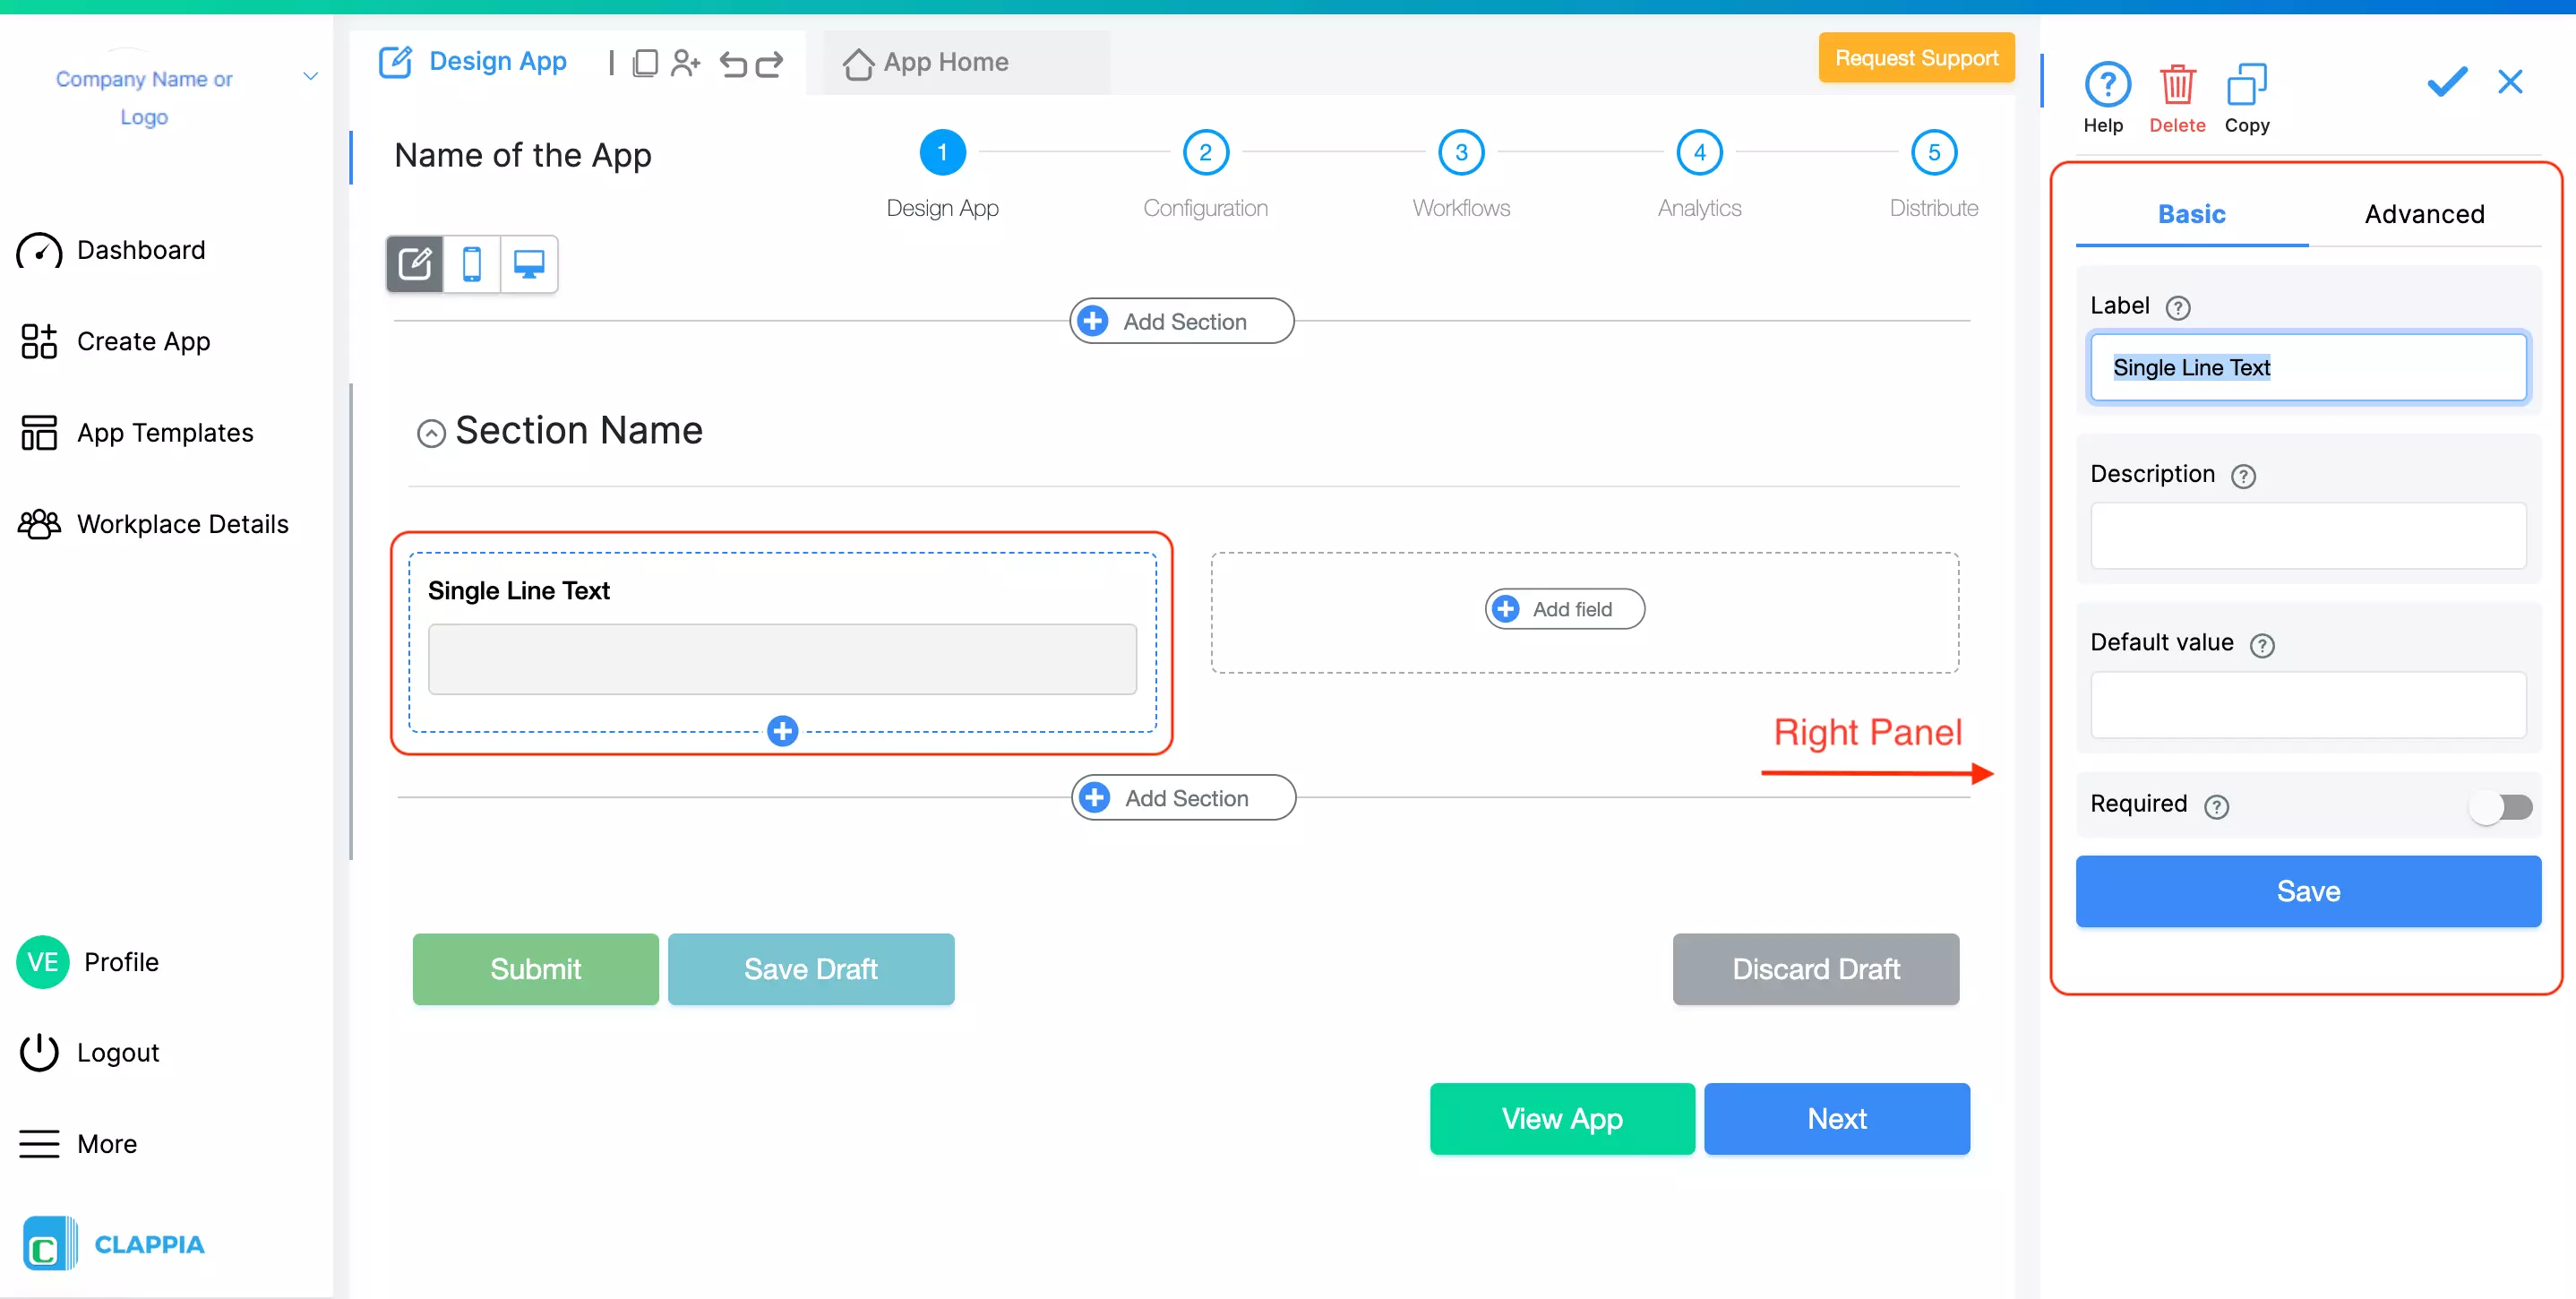Click the add user icon
The width and height of the screenshot is (2576, 1299).
click(685, 64)
